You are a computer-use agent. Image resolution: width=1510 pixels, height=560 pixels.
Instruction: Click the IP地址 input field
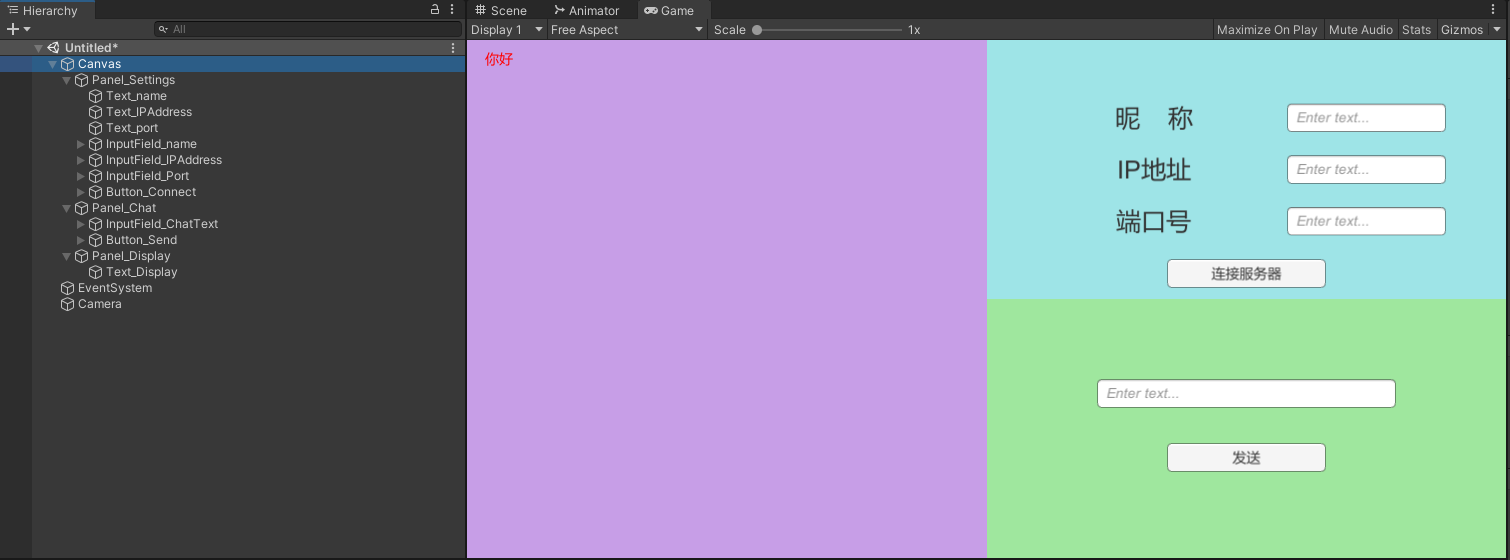point(1366,170)
